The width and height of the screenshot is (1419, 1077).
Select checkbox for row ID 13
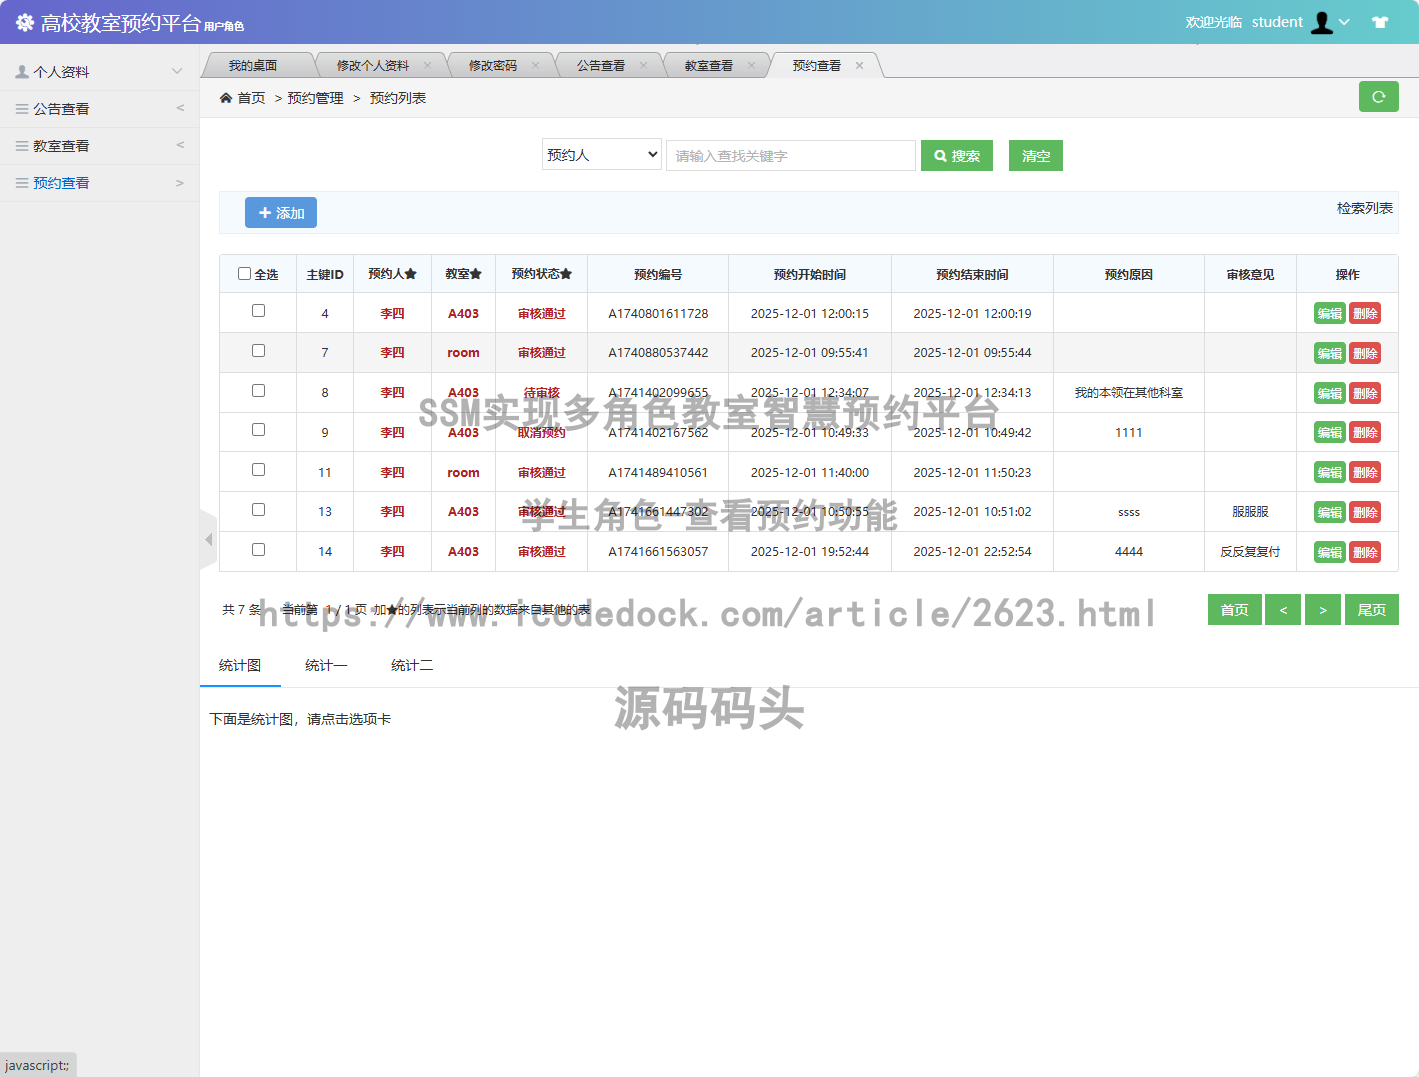click(258, 510)
